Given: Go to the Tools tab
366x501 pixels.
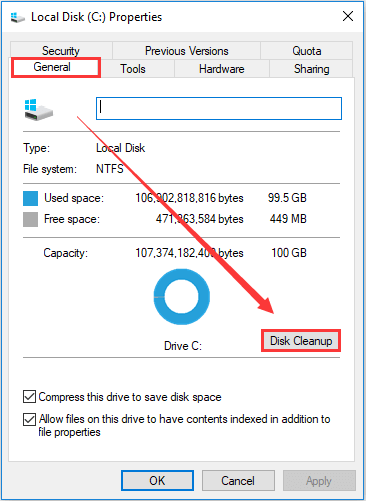Looking at the screenshot, I should tap(133, 69).
